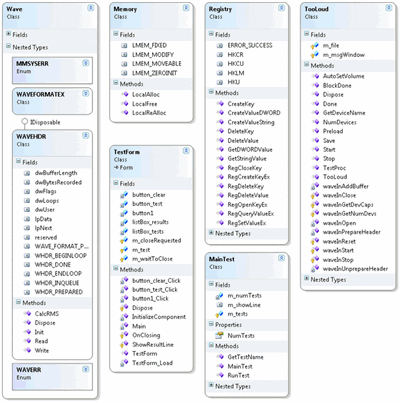Screen dimensions: 400x403
Task: Click the CreateKey method icon
Action: [220, 104]
